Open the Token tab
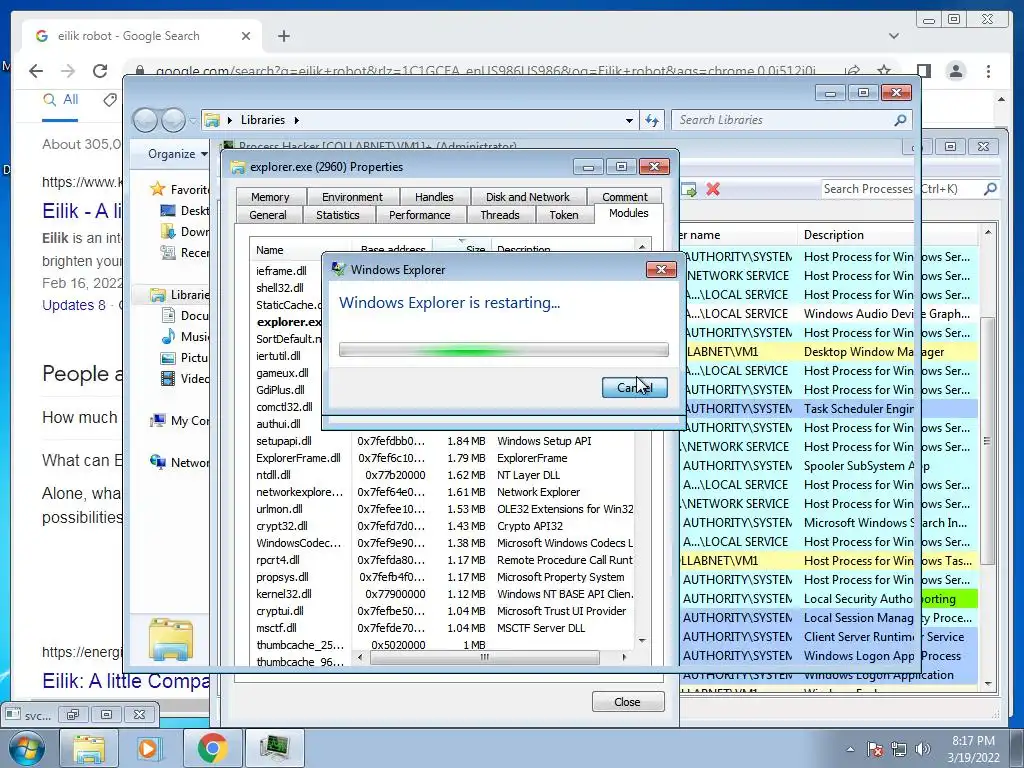 pyautogui.click(x=564, y=215)
